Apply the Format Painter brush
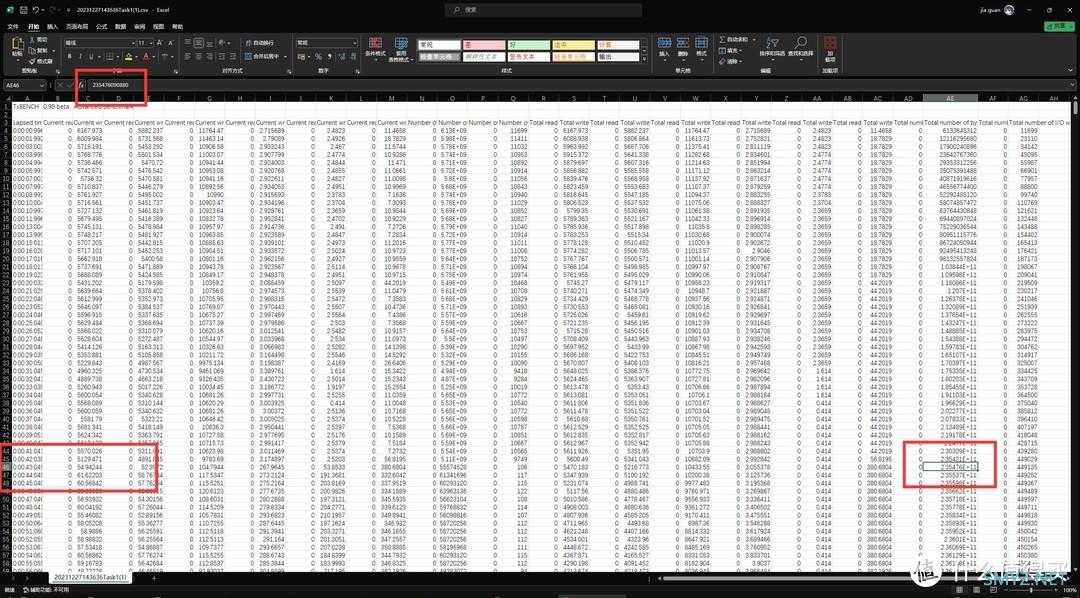The image size is (1080, 598). click(x=41, y=61)
